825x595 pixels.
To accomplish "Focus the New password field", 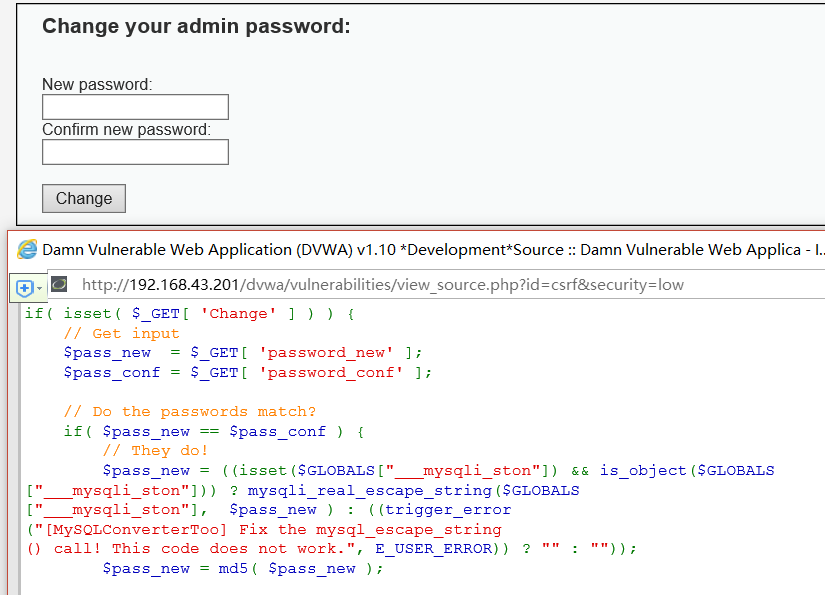I will [135, 107].
